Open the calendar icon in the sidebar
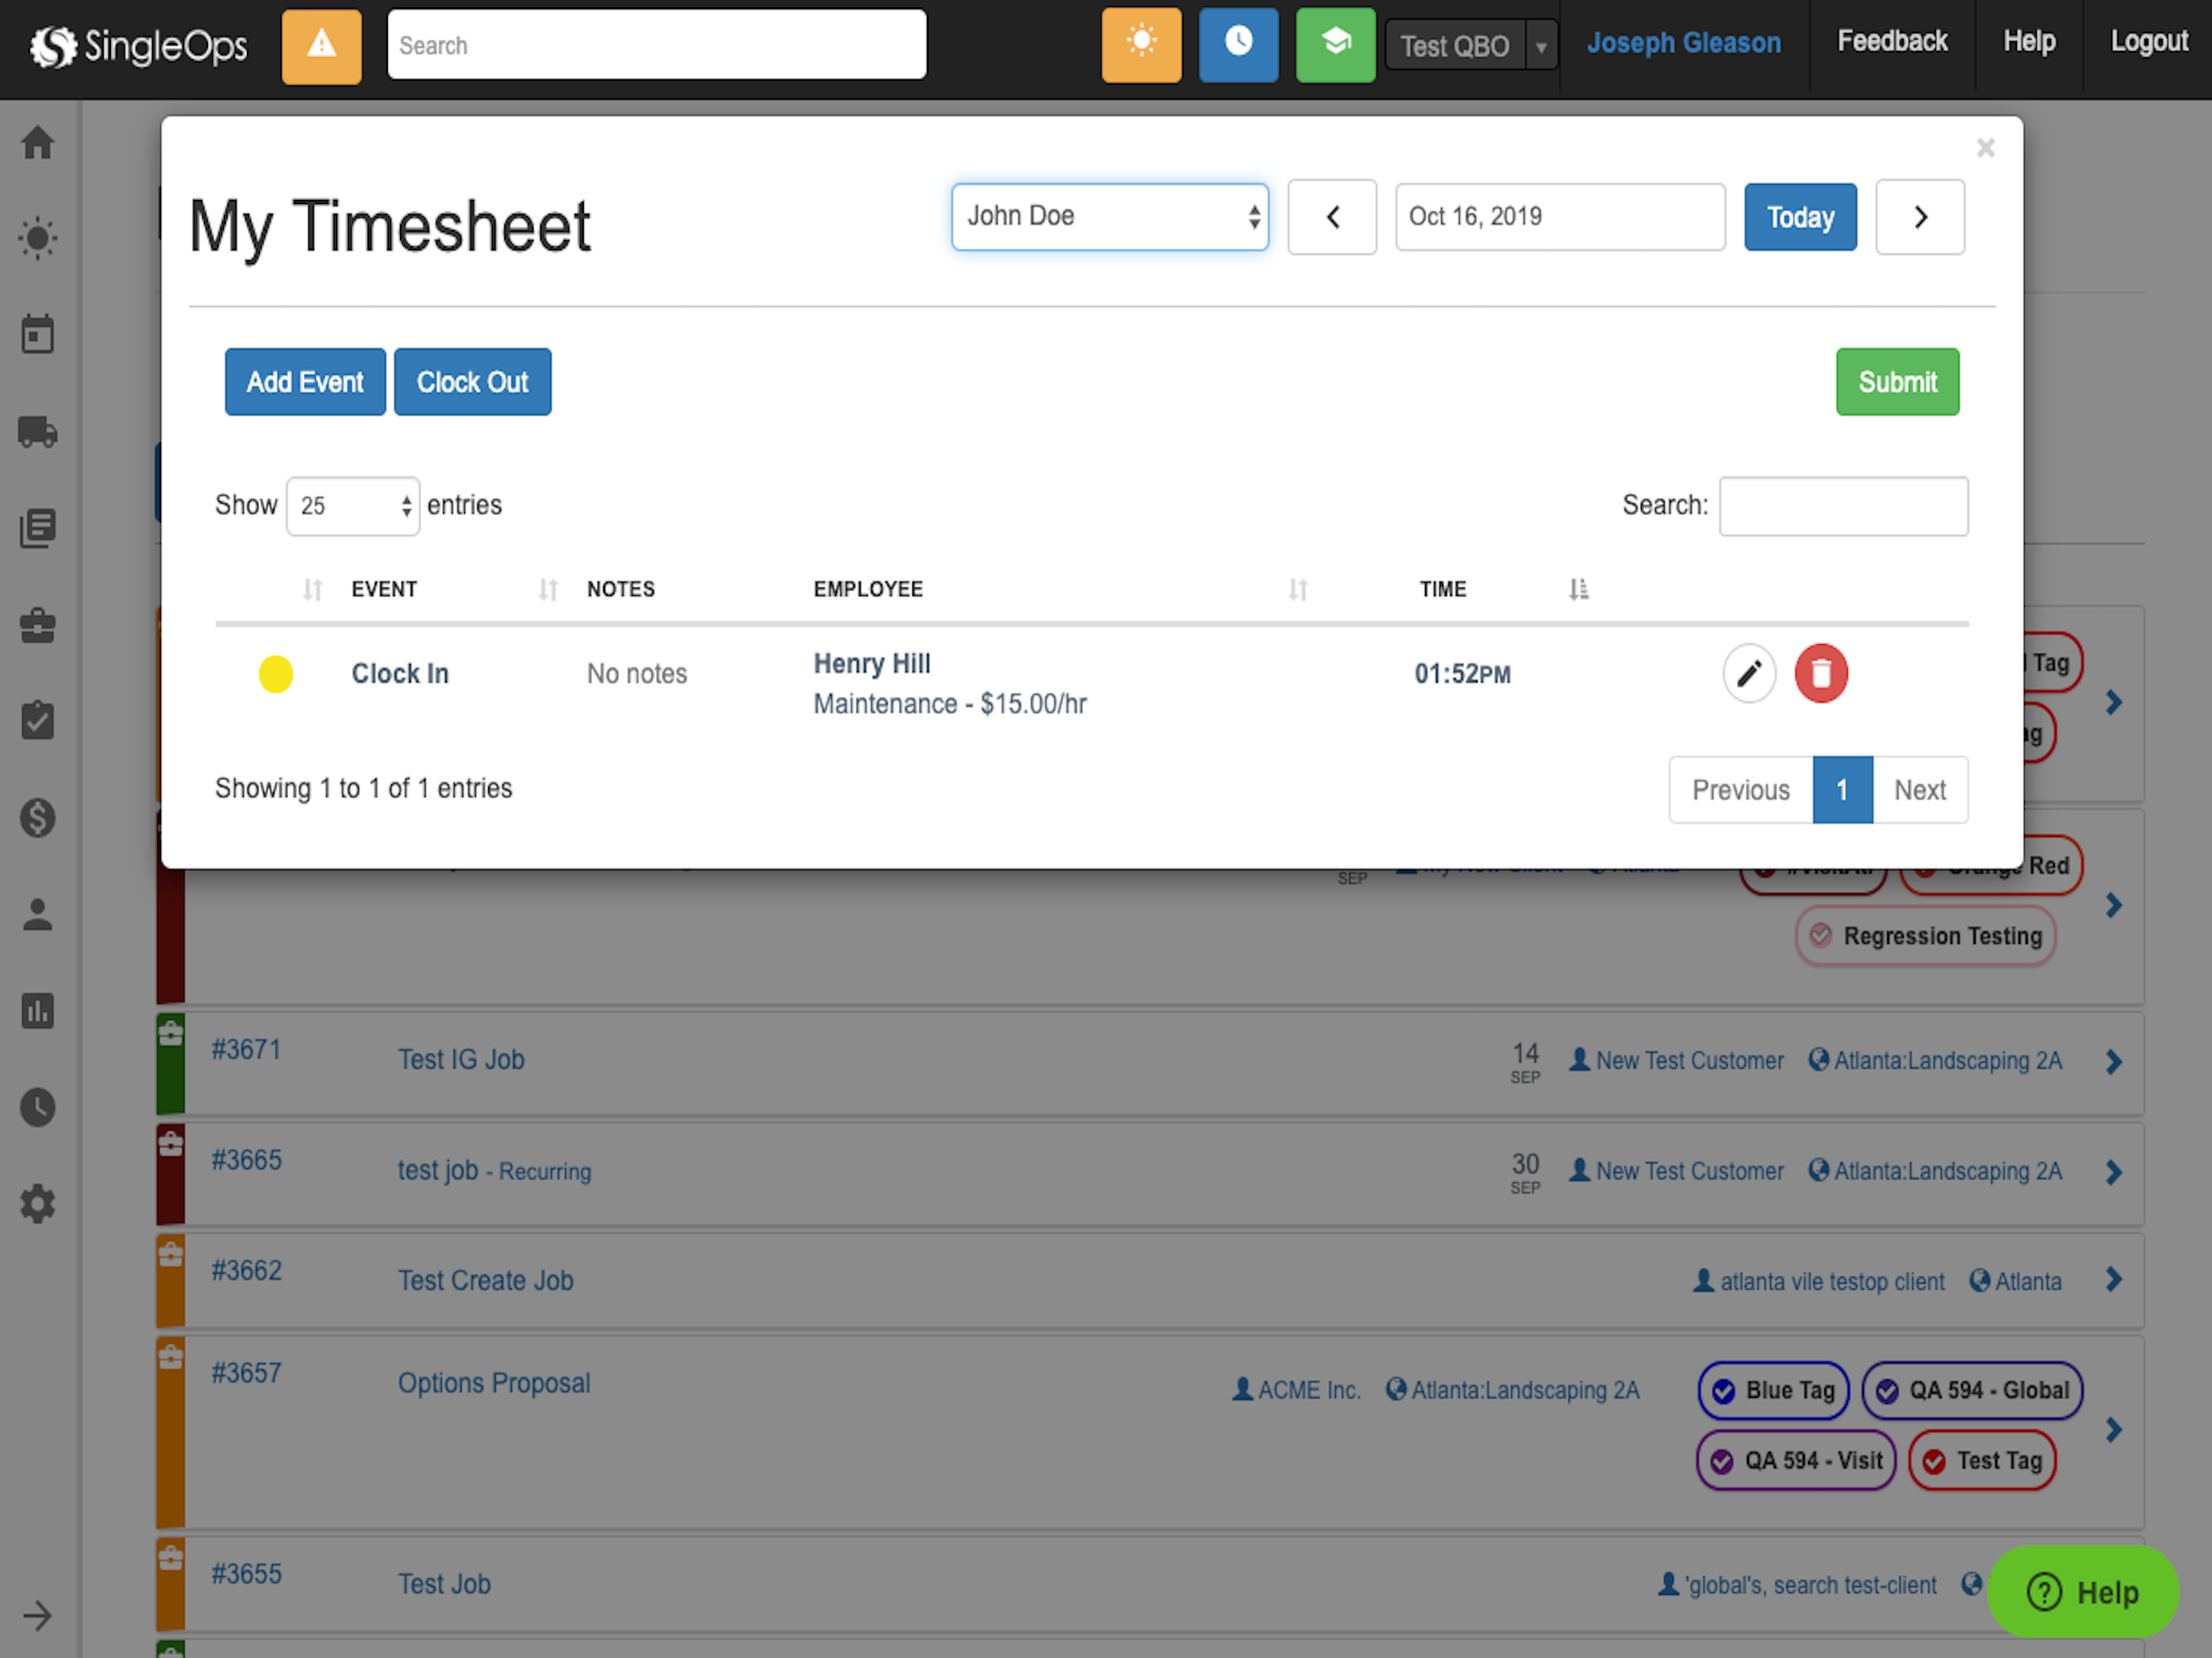The width and height of the screenshot is (2212, 1658). [x=38, y=334]
